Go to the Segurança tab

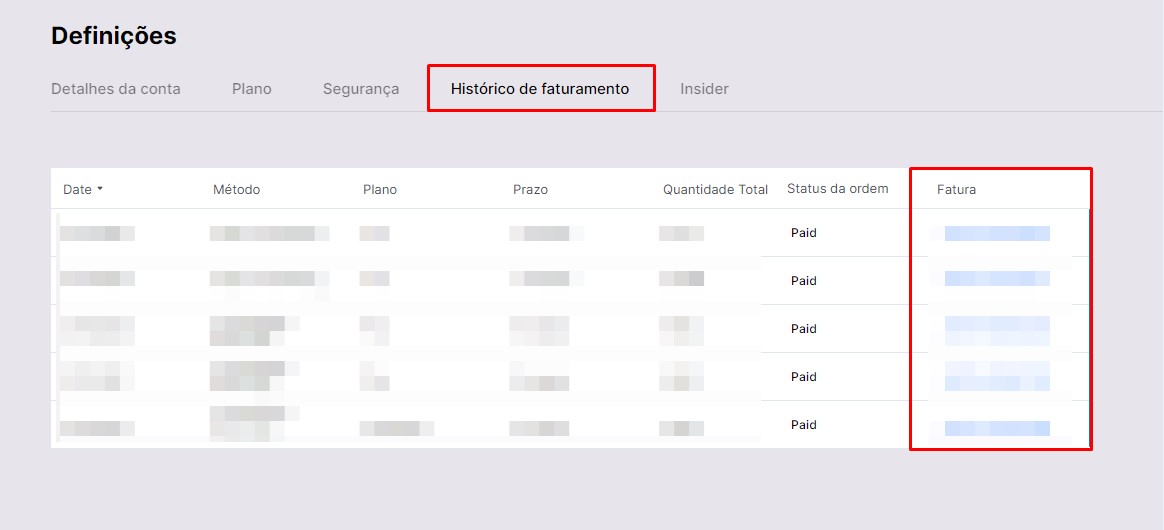point(360,89)
